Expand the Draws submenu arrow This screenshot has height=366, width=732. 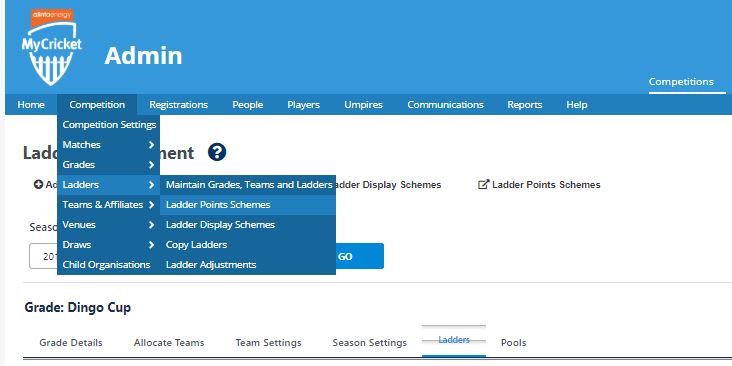[151, 245]
